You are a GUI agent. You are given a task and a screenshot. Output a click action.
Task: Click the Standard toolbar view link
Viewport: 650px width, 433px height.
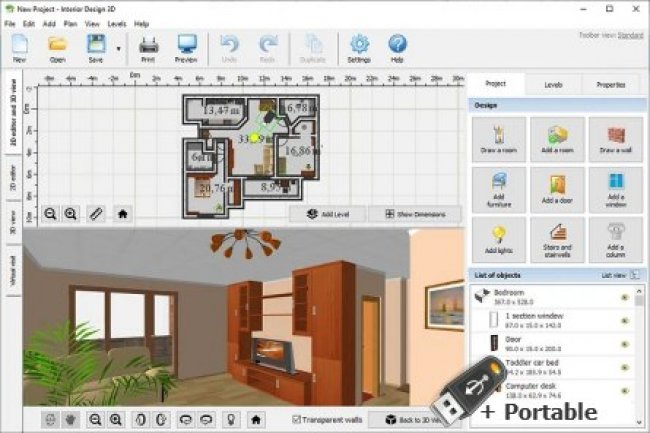point(630,36)
